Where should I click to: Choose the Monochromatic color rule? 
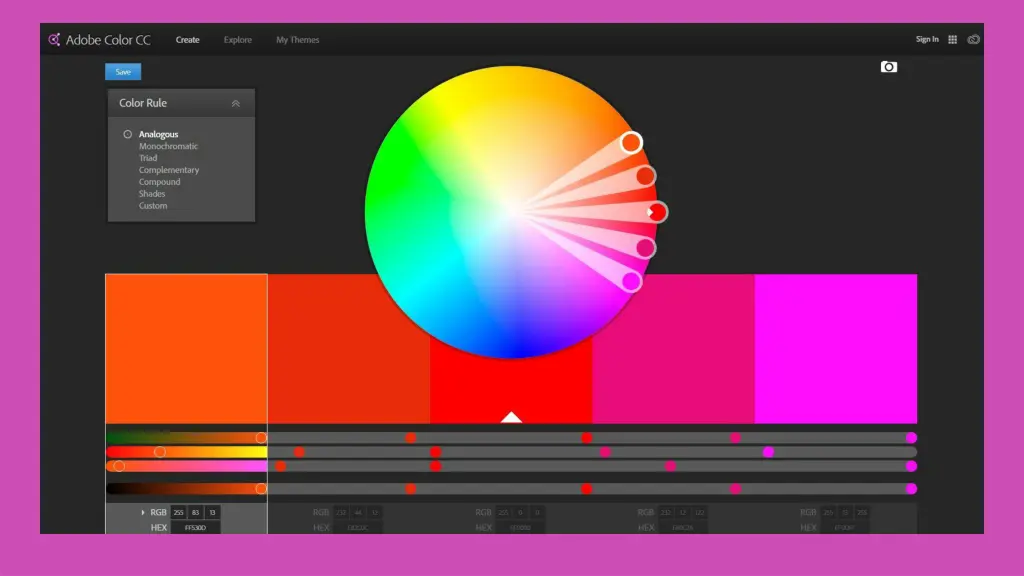tap(168, 146)
